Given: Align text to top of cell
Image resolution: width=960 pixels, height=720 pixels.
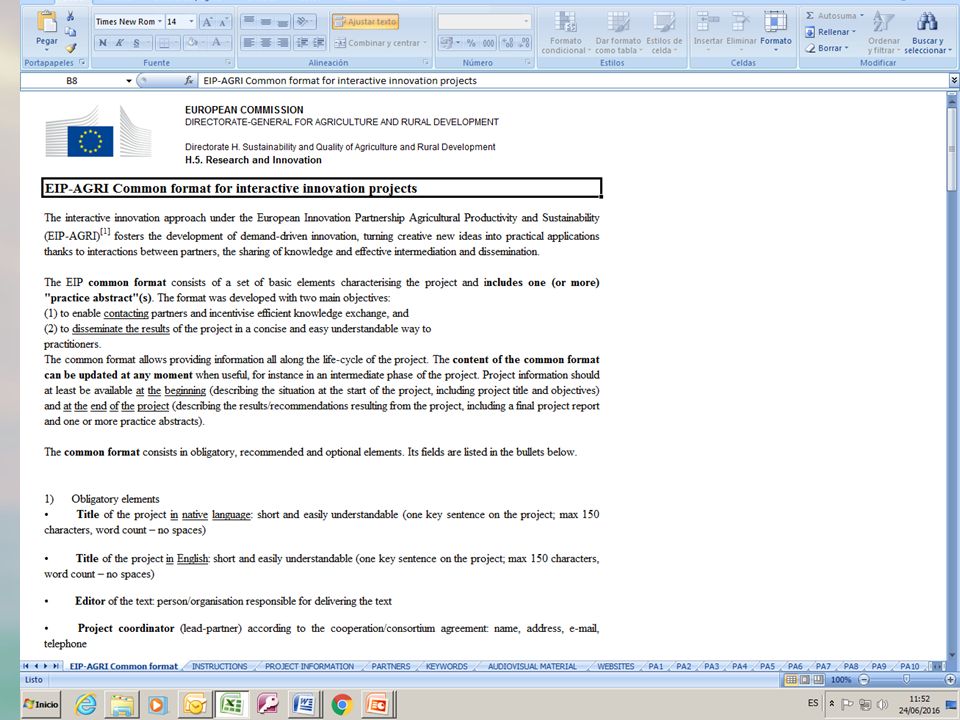Looking at the screenshot, I should [249, 22].
